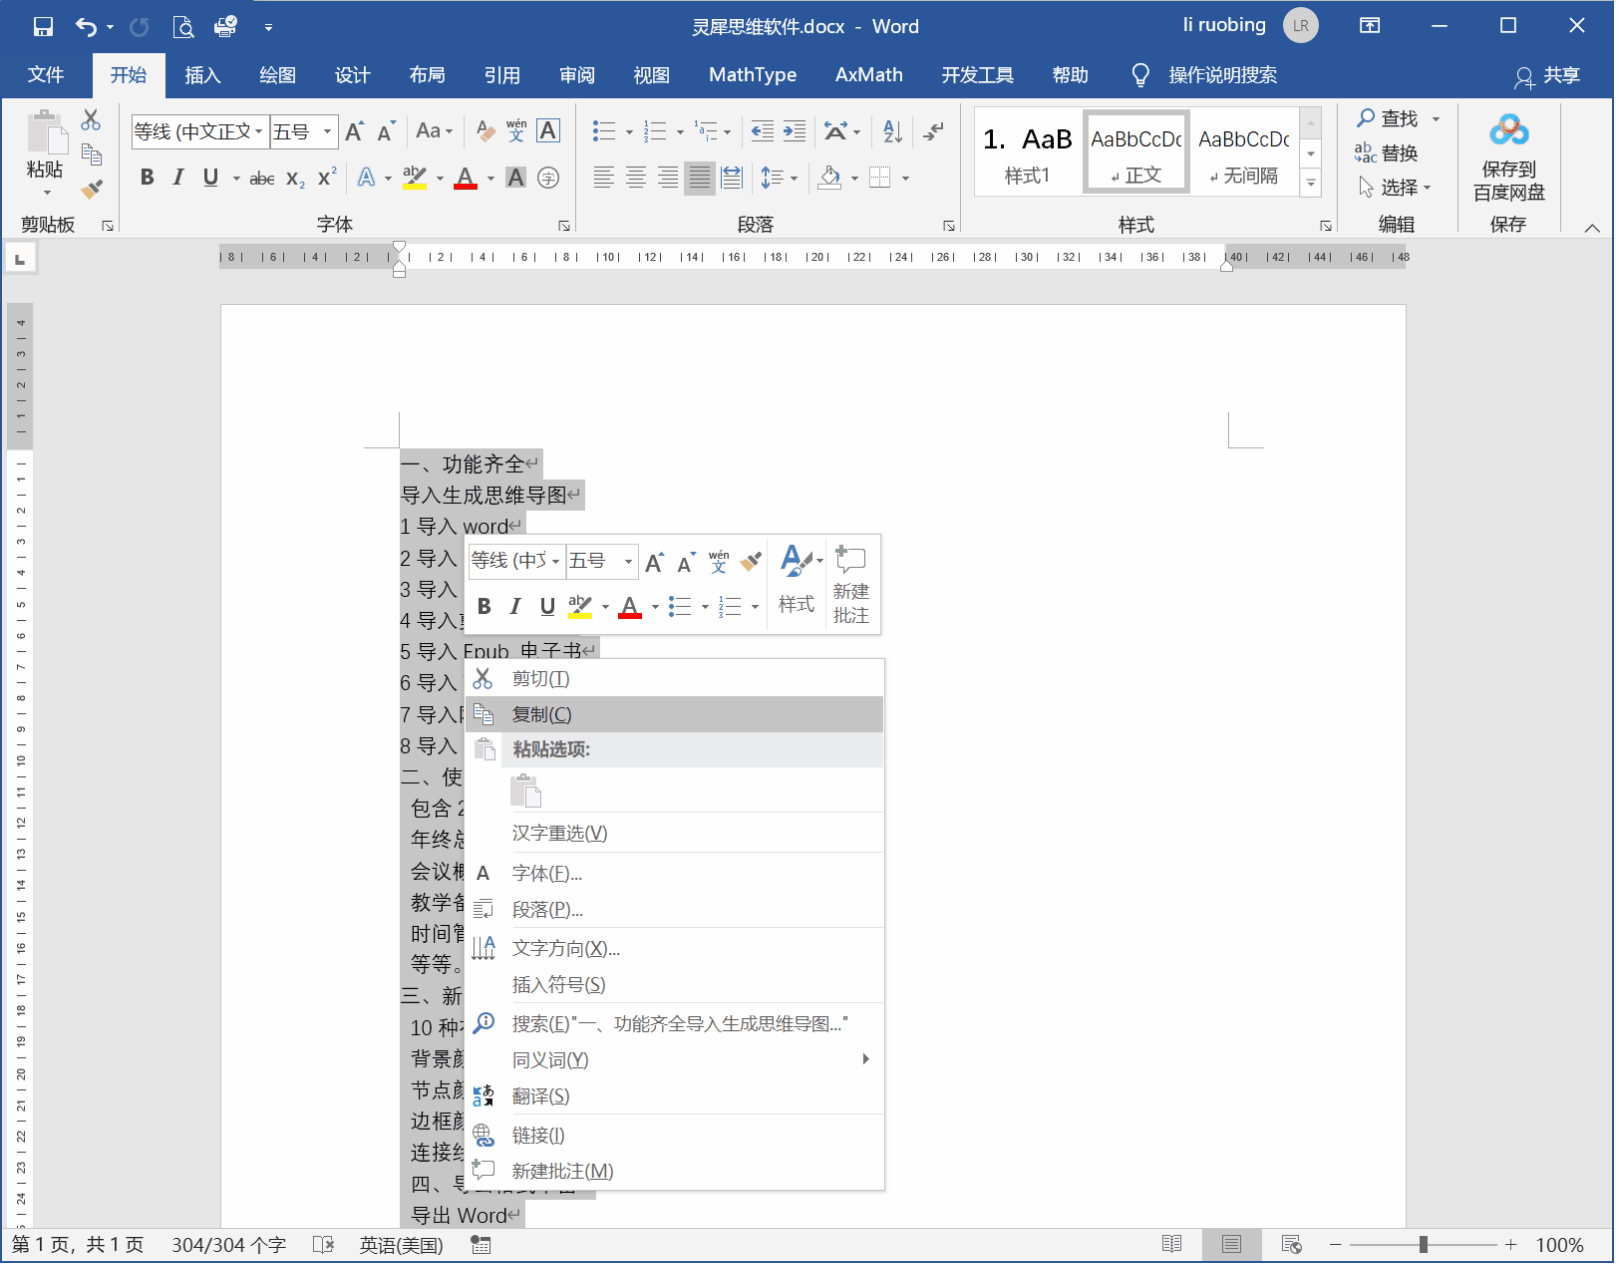1619x1264 pixels.
Task: Open font size dropdown in mini toolbar
Action: (x=629, y=562)
